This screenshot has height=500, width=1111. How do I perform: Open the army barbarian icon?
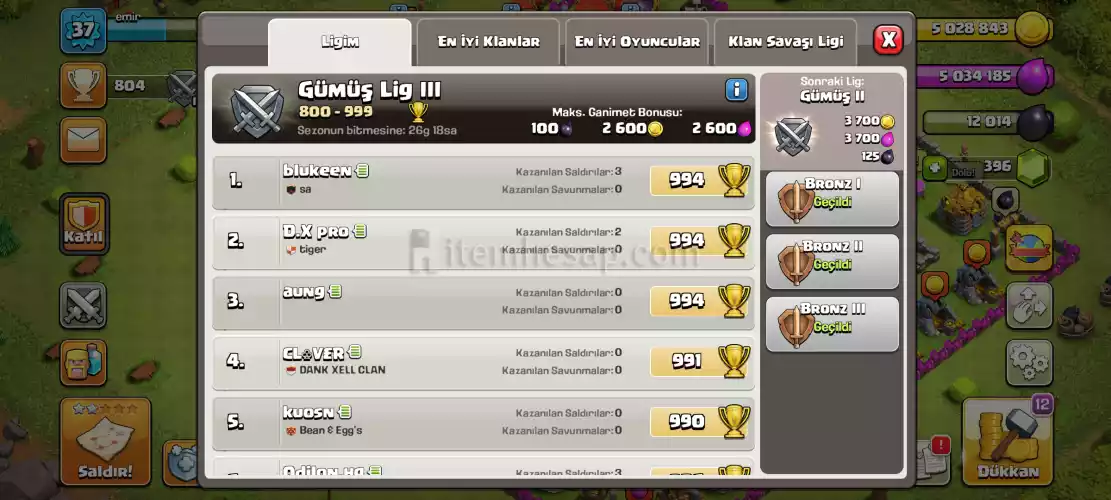point(83,363)
